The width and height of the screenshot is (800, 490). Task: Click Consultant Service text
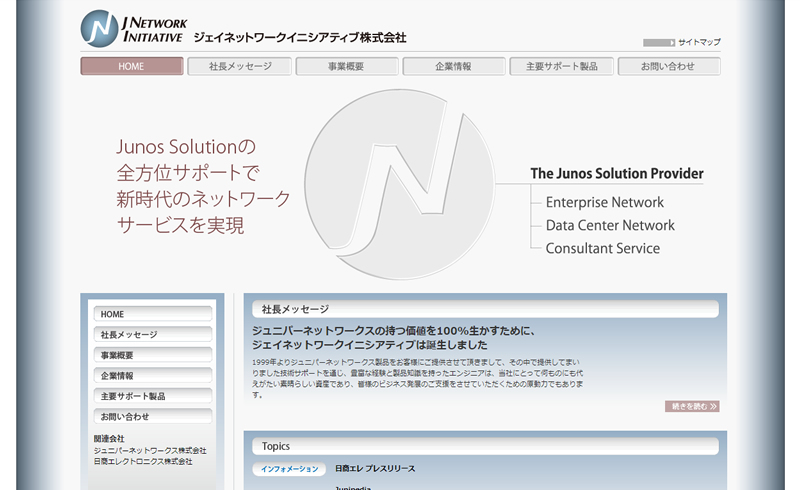[x=603, y=248]
